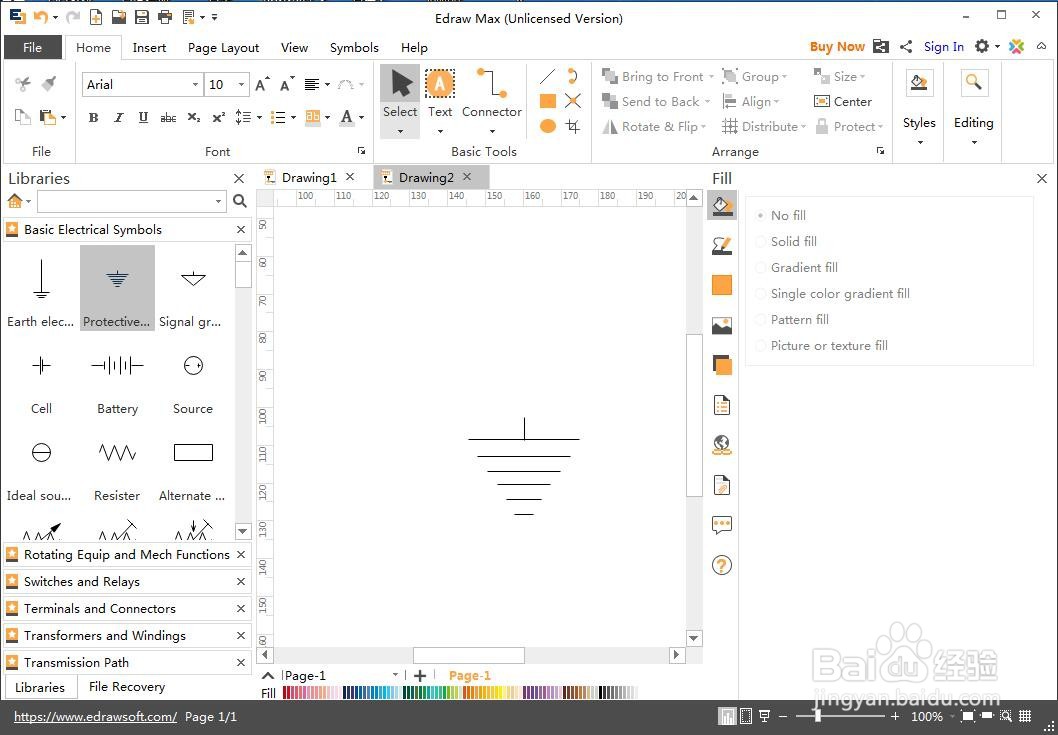Pick a black swatch from the color bar
The width and height of the screenshot is (1058, 735).
point(601,692)
